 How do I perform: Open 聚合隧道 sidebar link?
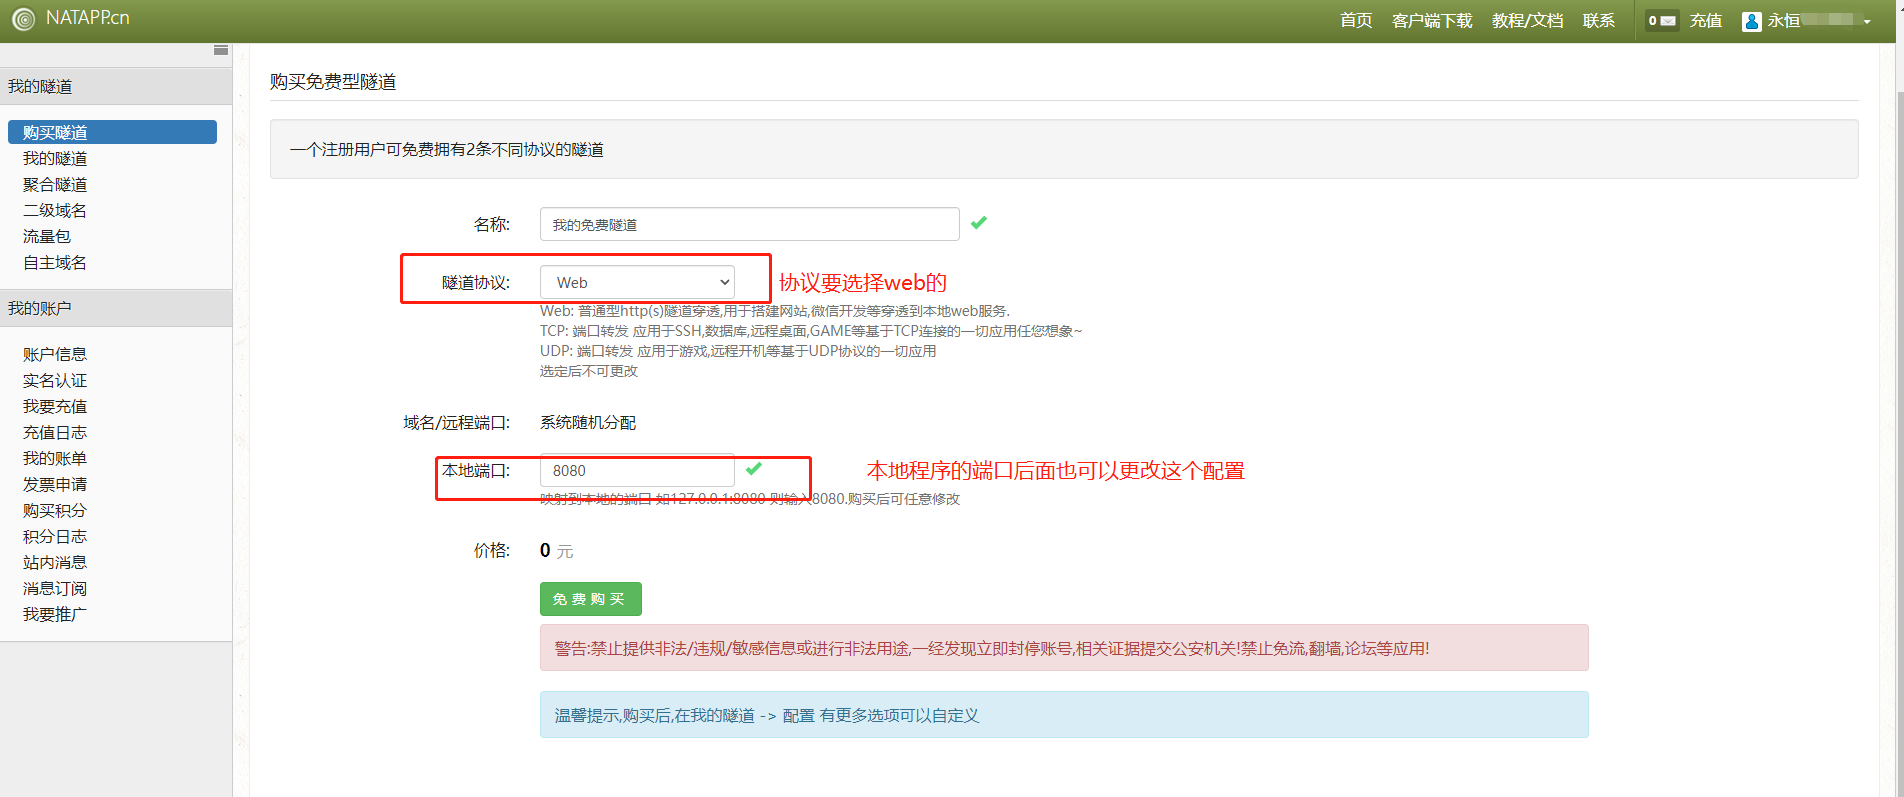(x=55, y=184)
